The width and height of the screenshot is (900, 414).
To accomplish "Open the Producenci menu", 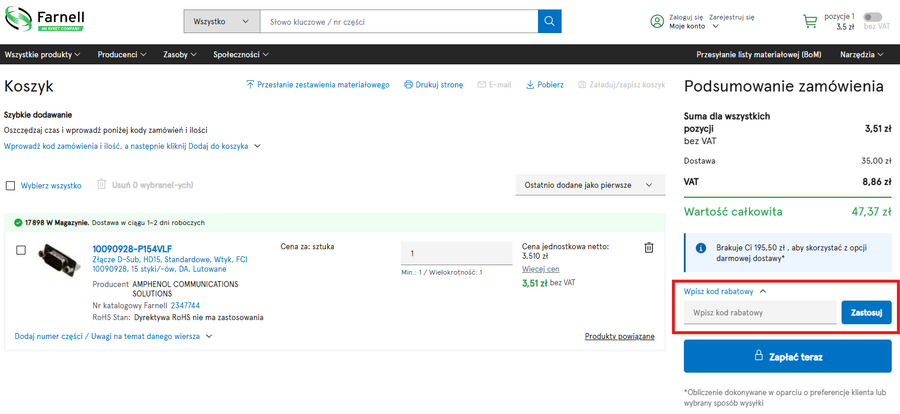I will [x=122, y=54].
